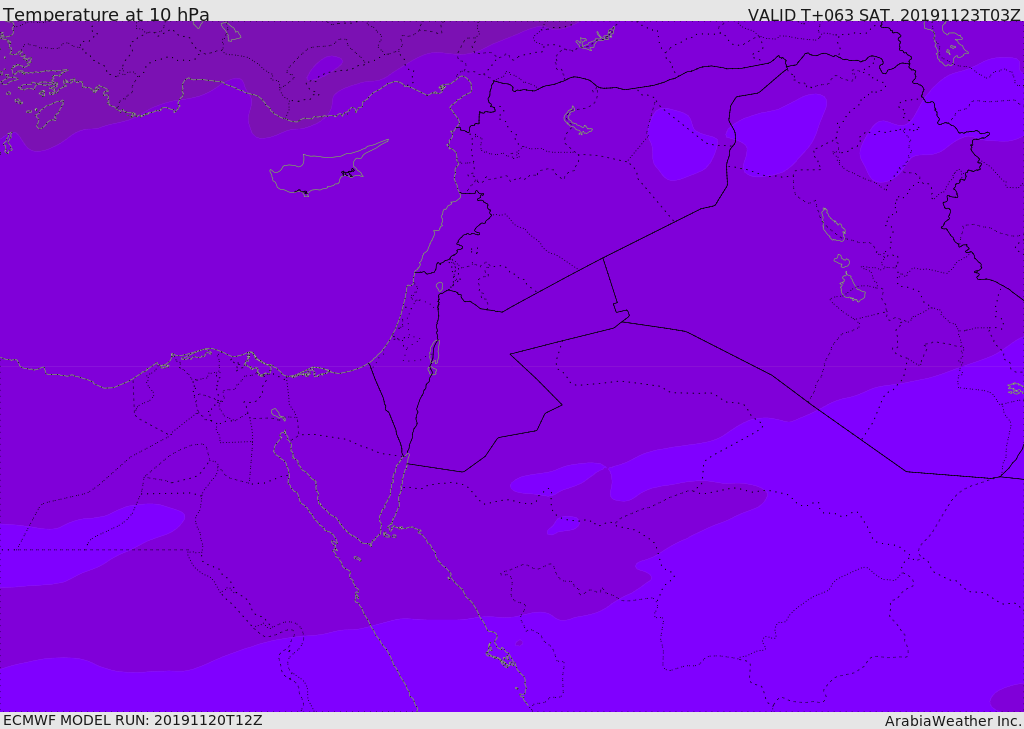Click the 'Temperature at 10 hPa' title
Image resolution: width=1024 pixels, height=729 pixels.
106,14
